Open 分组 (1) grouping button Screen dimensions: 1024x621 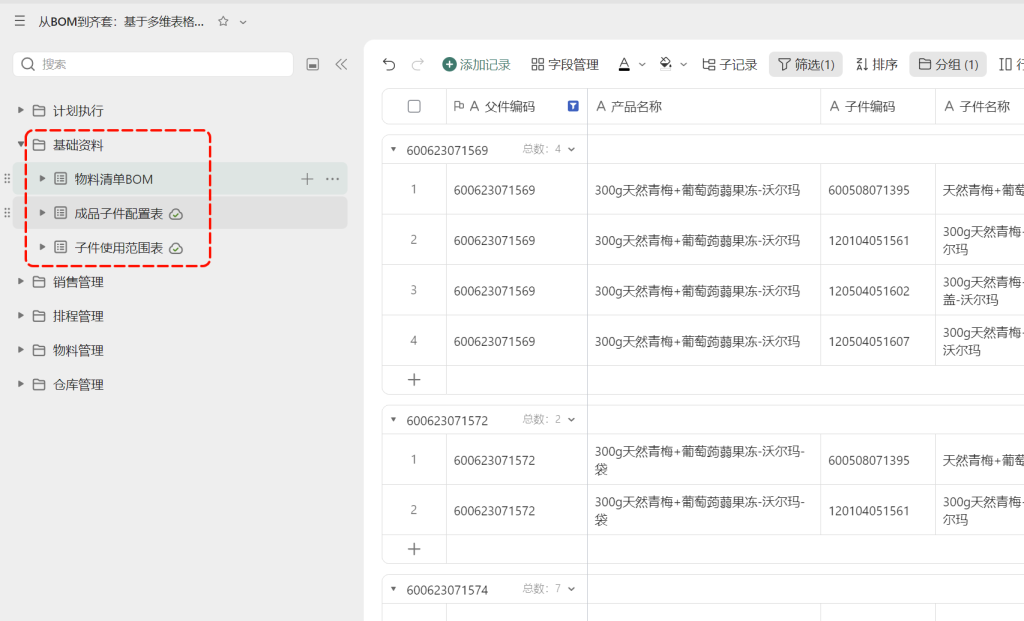coord(948,64)
